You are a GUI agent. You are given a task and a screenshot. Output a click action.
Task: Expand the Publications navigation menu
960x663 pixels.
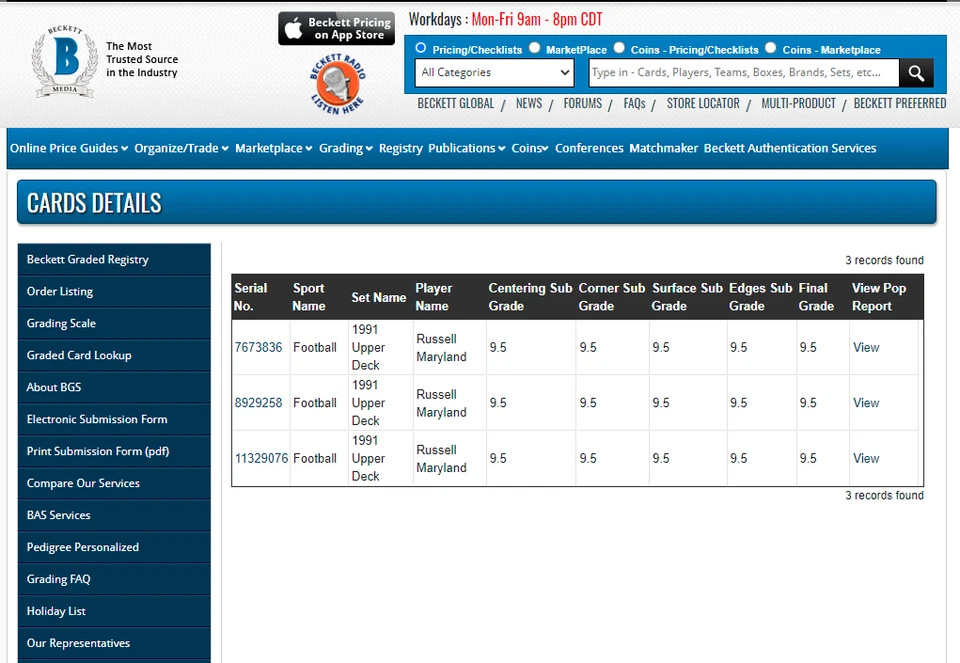point(467,148)
